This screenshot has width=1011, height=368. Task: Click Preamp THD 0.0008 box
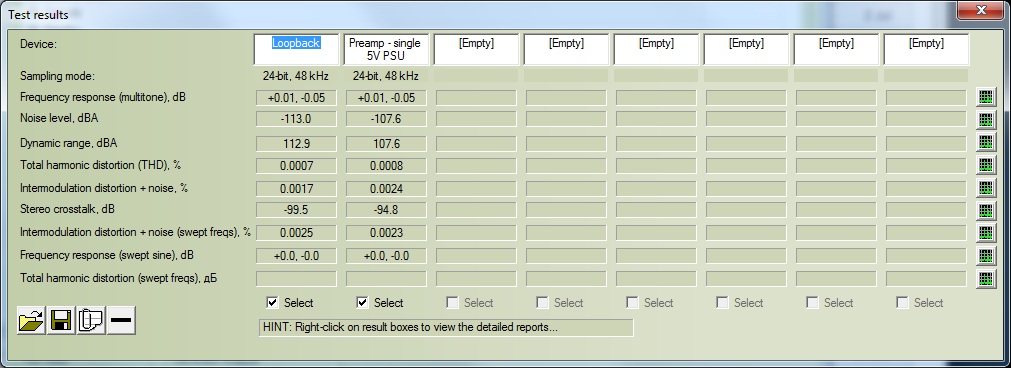coord(386,166)
